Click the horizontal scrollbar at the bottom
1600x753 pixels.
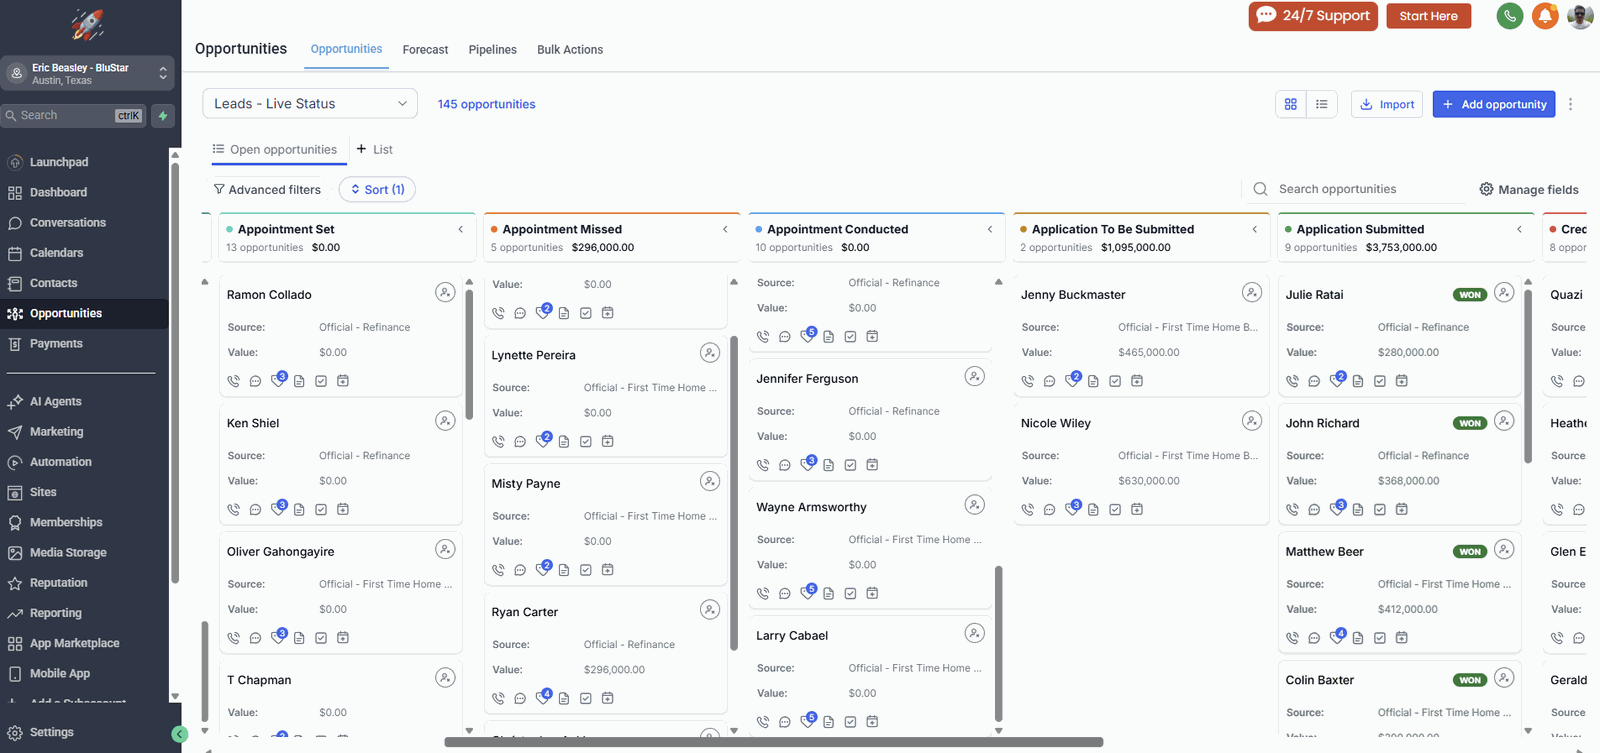(774, 743)
